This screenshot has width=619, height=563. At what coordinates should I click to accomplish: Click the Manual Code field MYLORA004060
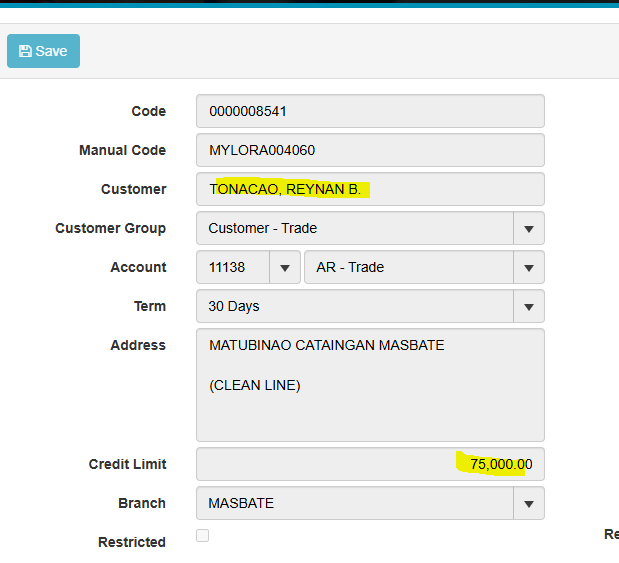click(x=370, y=150)
